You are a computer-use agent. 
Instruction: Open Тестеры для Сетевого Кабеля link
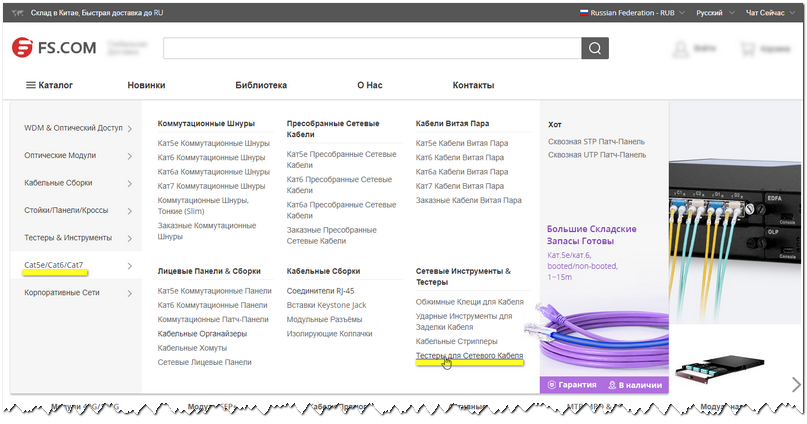(x=469, y=356)
